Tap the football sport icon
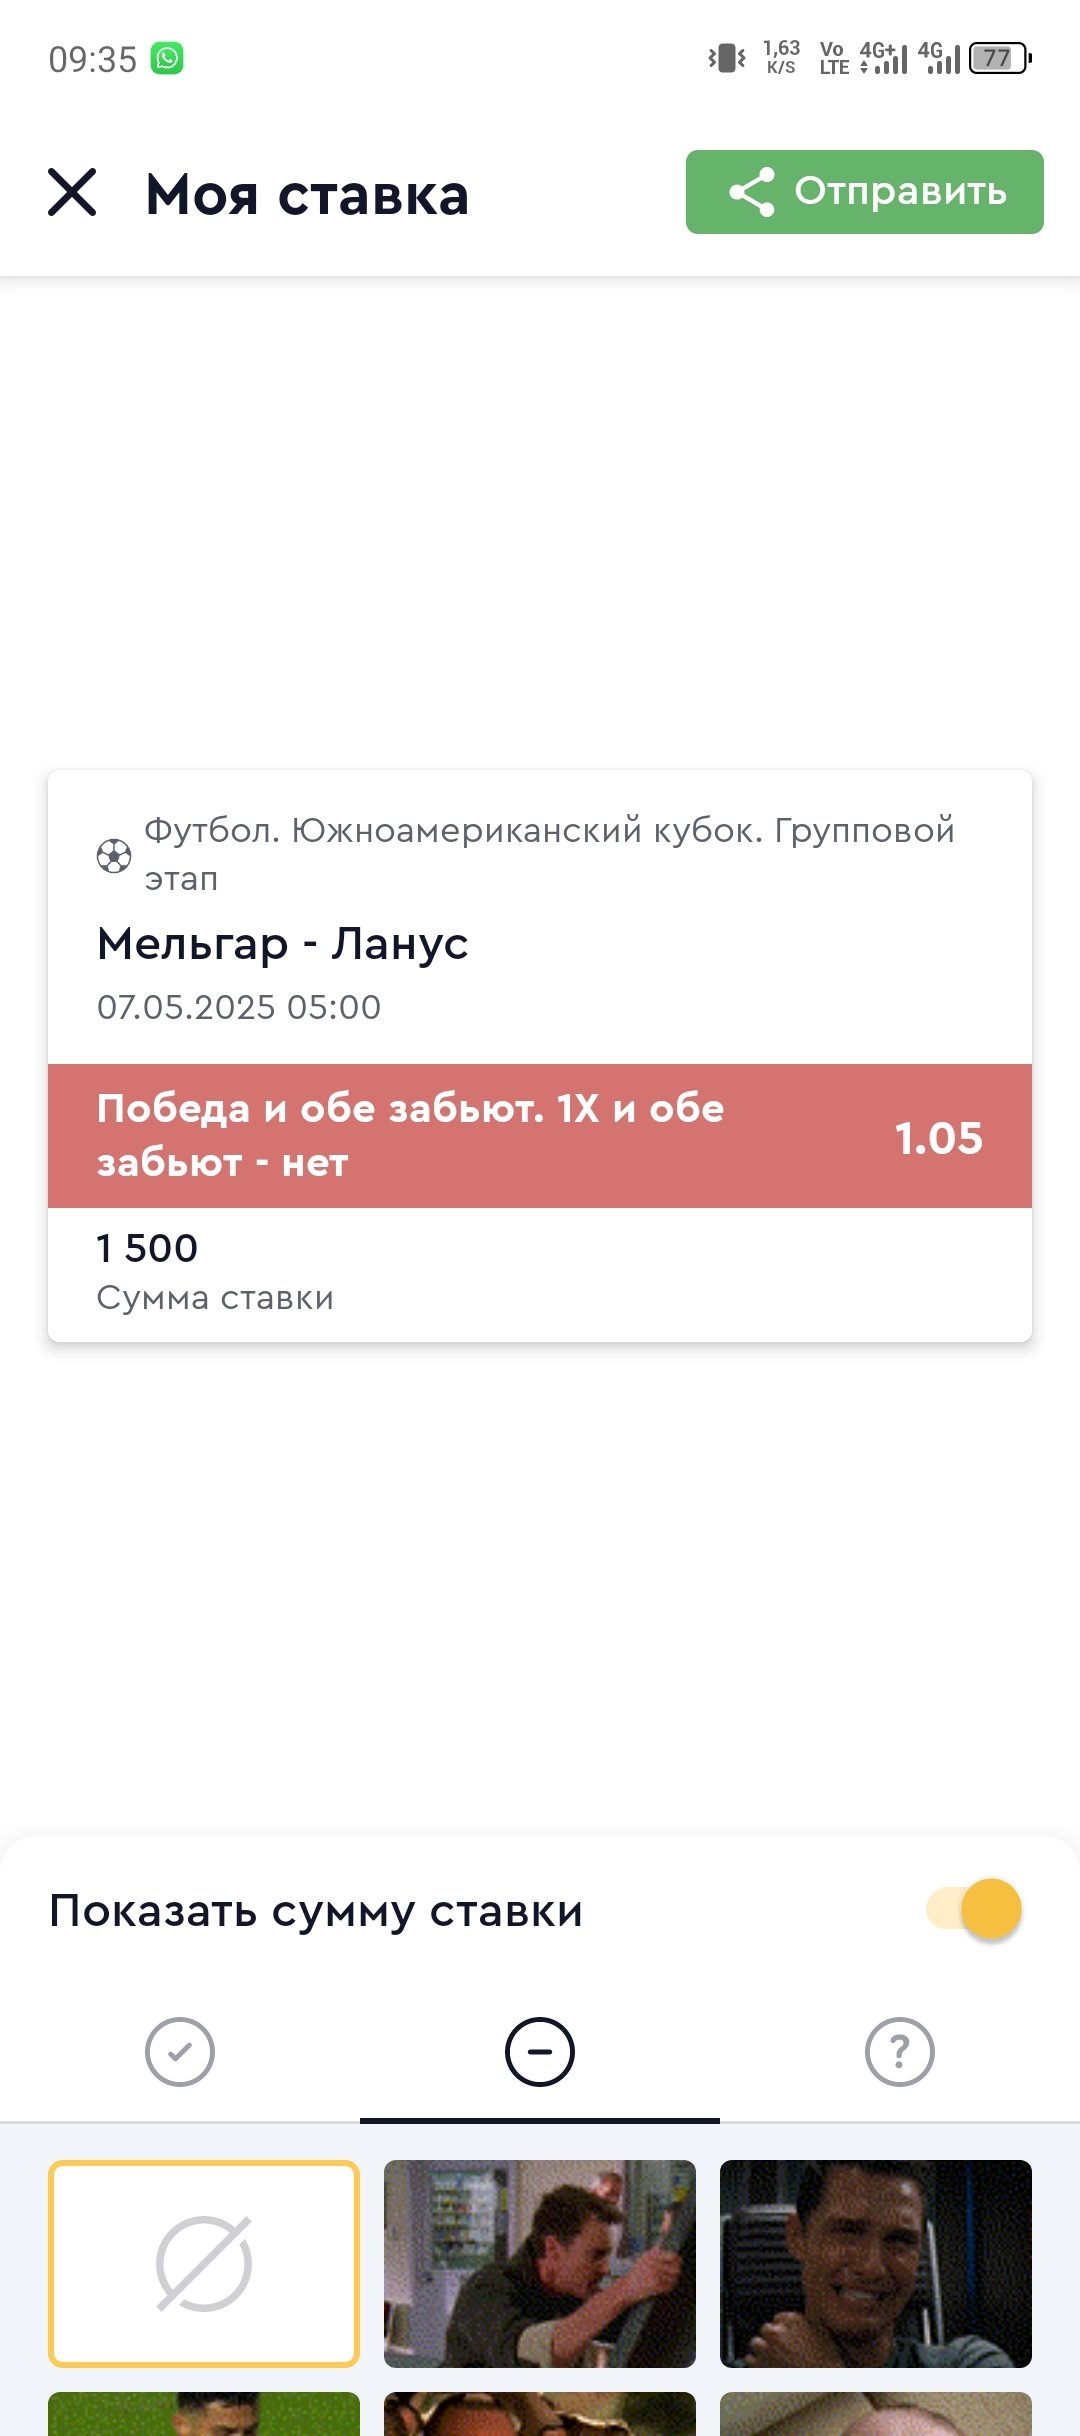1080x2436 pixels. (114, 856)
